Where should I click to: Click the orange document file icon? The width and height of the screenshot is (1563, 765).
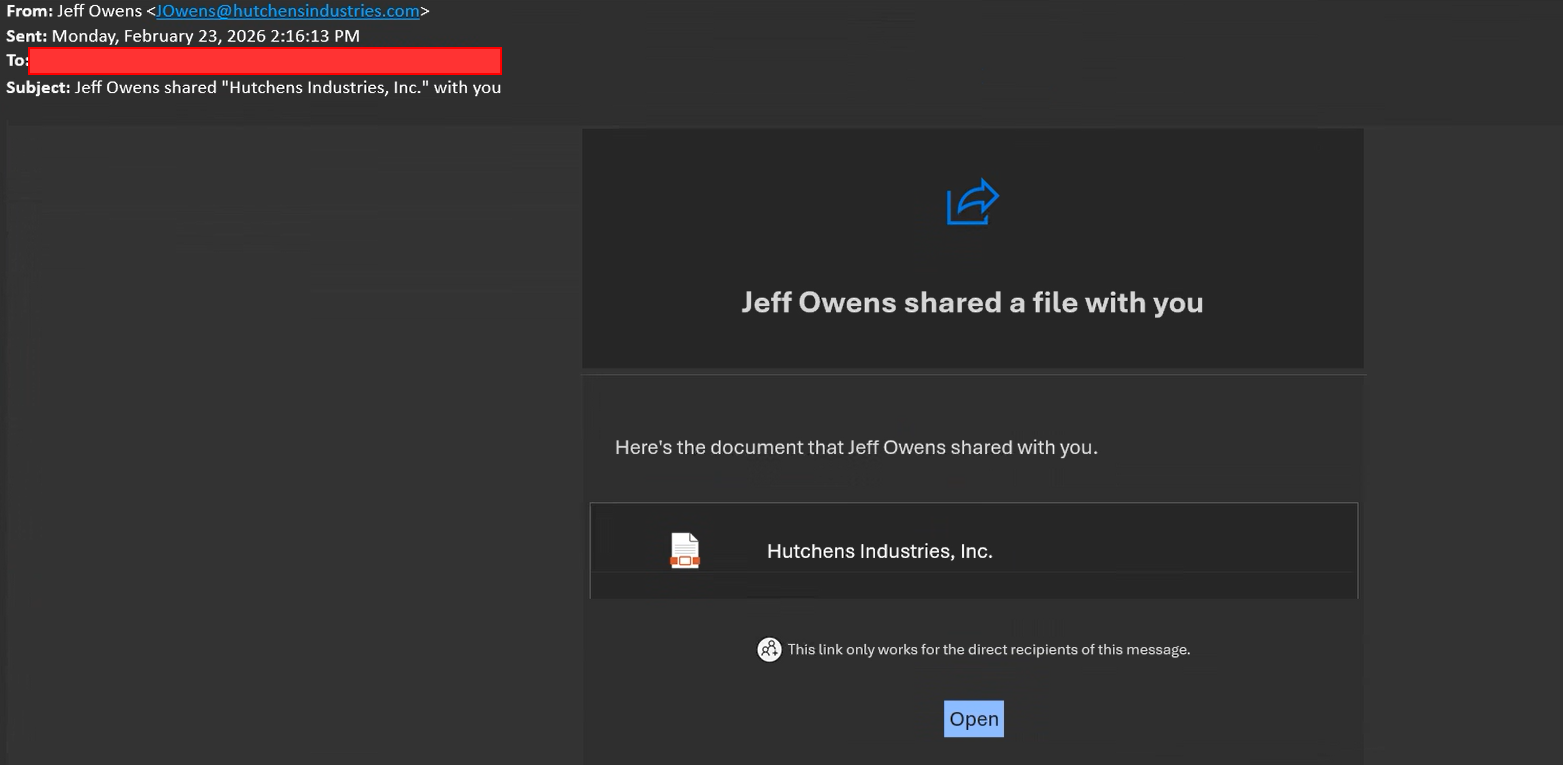point(685,551)
